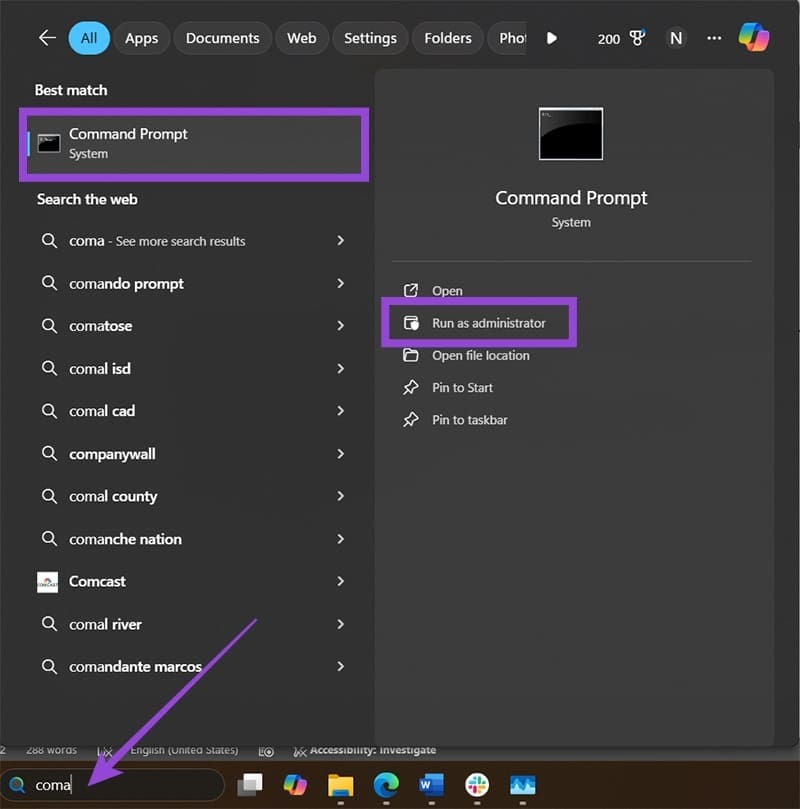Run Command Prompt as administrator
Screen dimensions: 800x809
(x=488, y=323)
